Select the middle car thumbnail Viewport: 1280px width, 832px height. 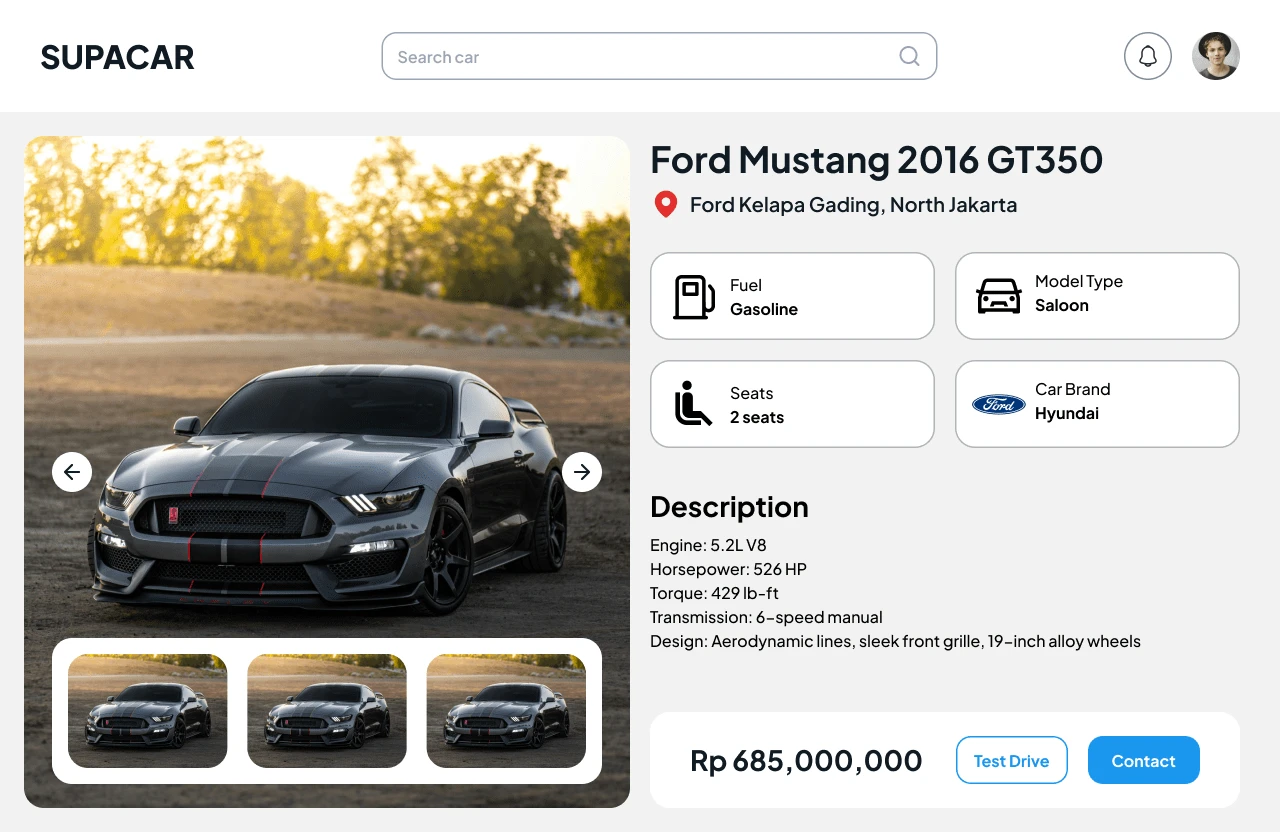(327, 711)
